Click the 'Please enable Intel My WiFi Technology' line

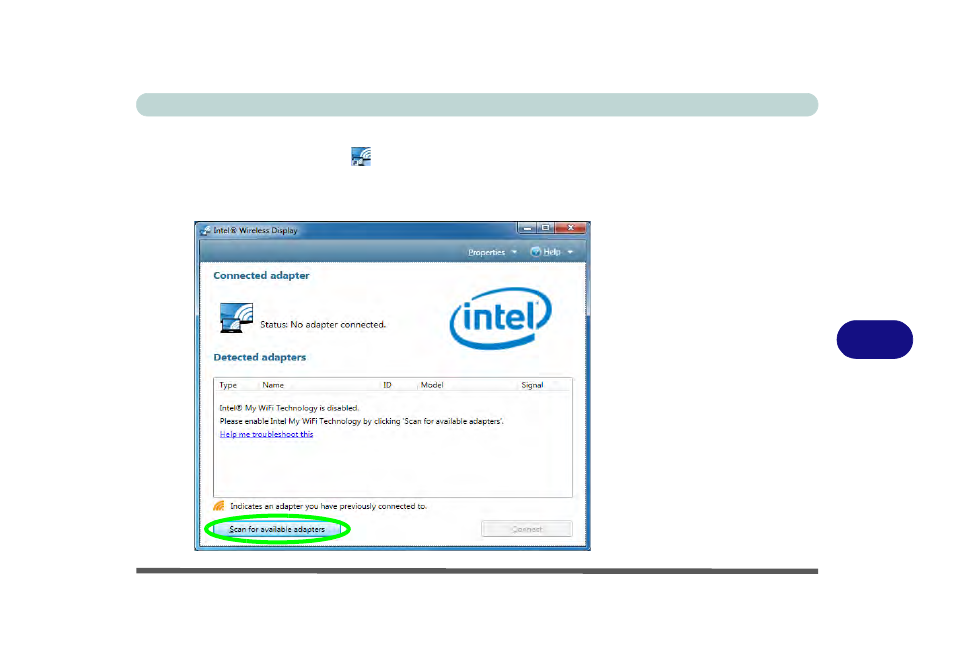click(x=361, y=421)
